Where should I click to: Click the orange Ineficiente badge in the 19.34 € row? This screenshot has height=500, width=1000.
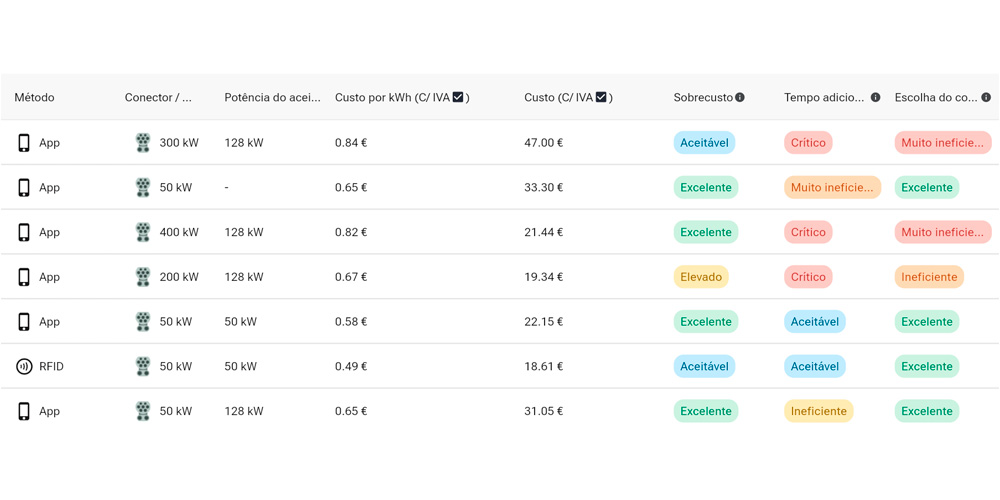pos(928,277)
